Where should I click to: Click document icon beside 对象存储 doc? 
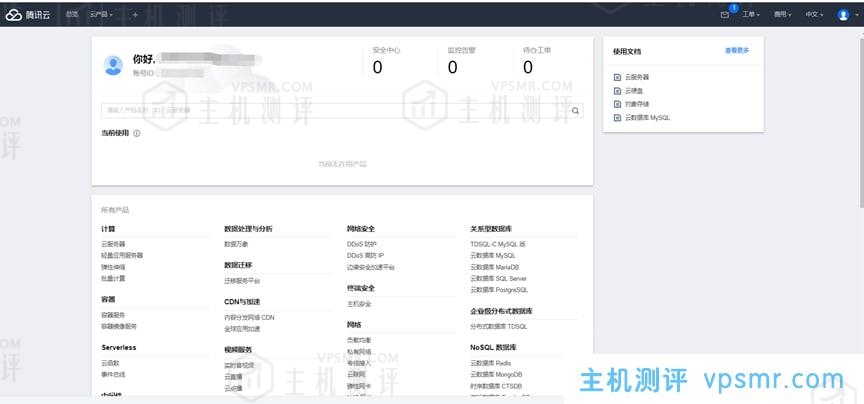pos(617,104)
